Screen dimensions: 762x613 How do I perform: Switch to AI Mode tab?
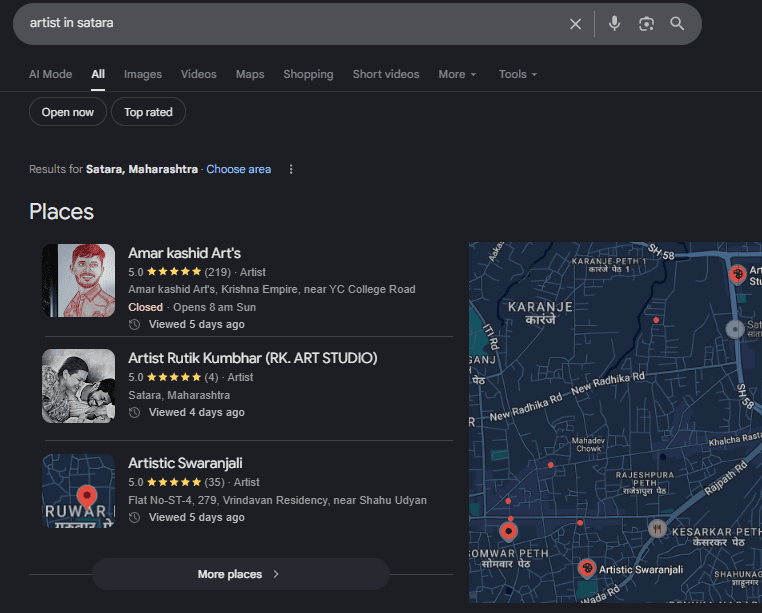point(51,74)
